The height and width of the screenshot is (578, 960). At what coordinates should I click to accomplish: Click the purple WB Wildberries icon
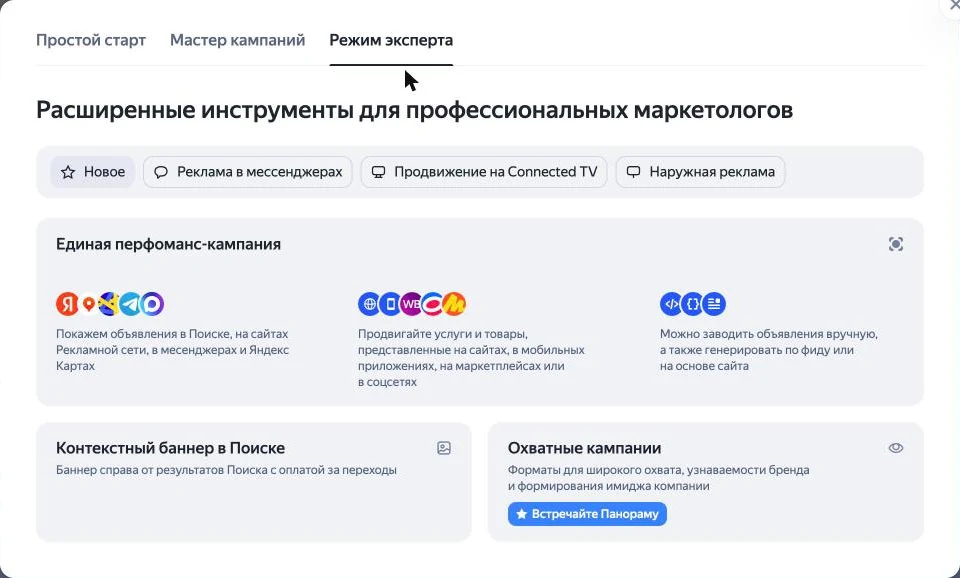point(411,304)
